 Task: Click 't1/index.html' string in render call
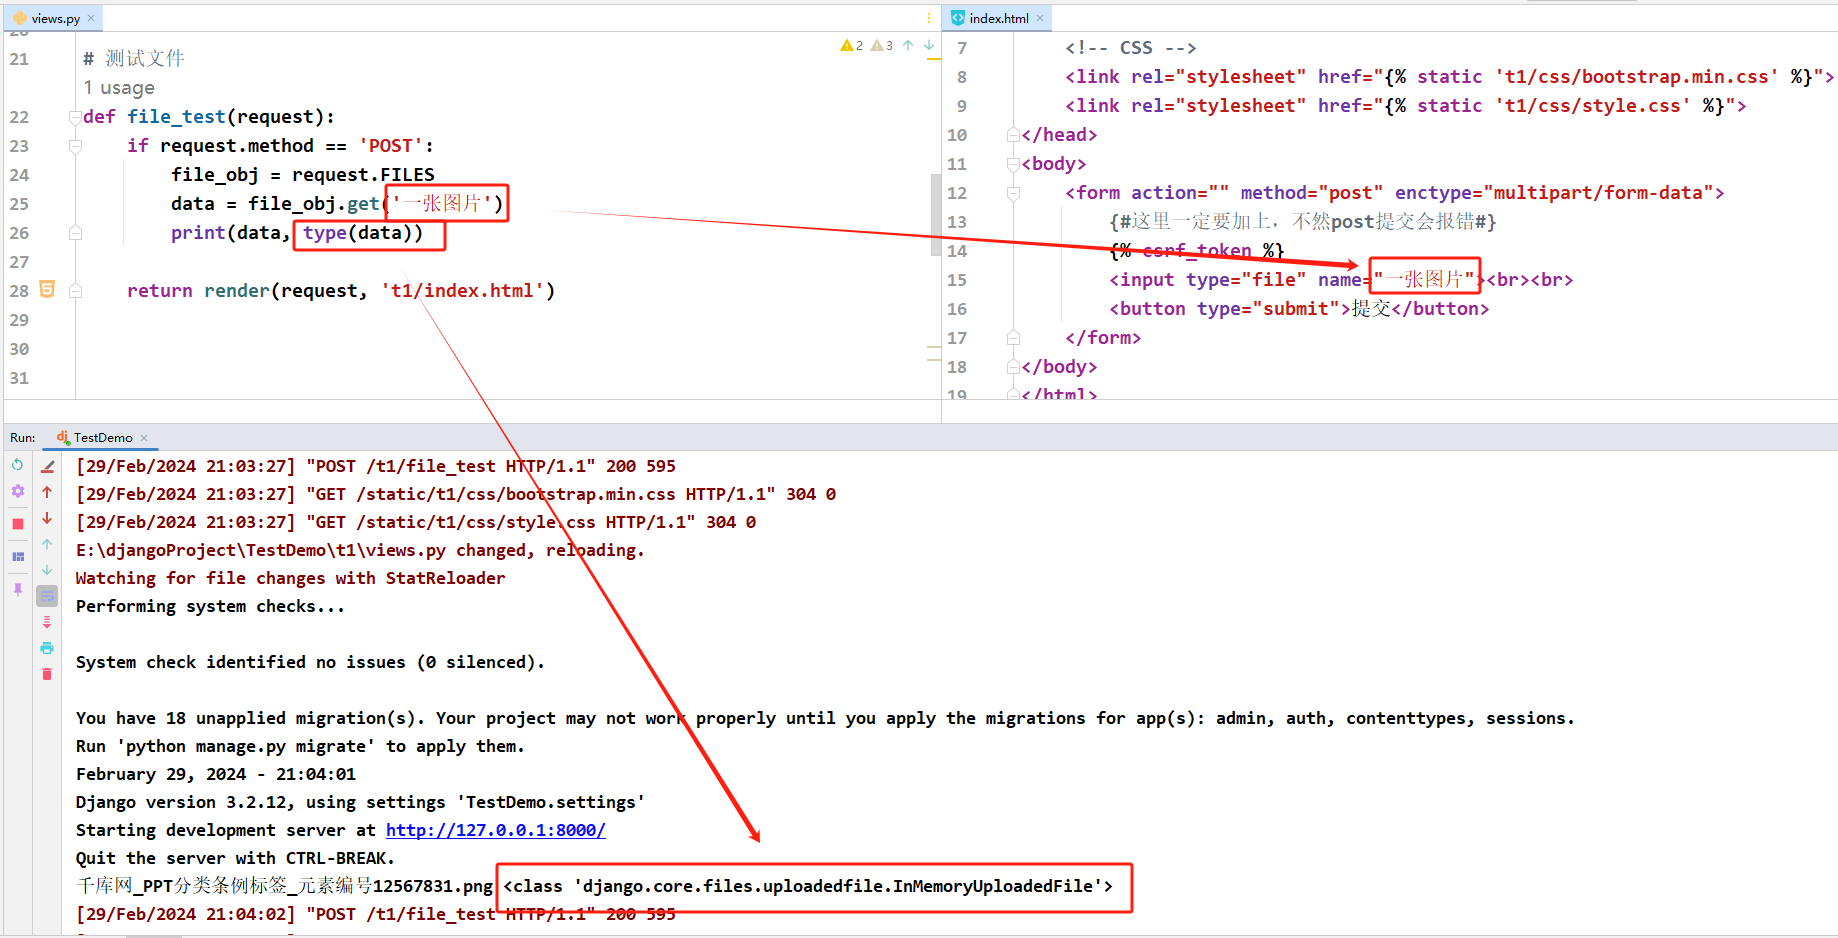click(462, 291)
